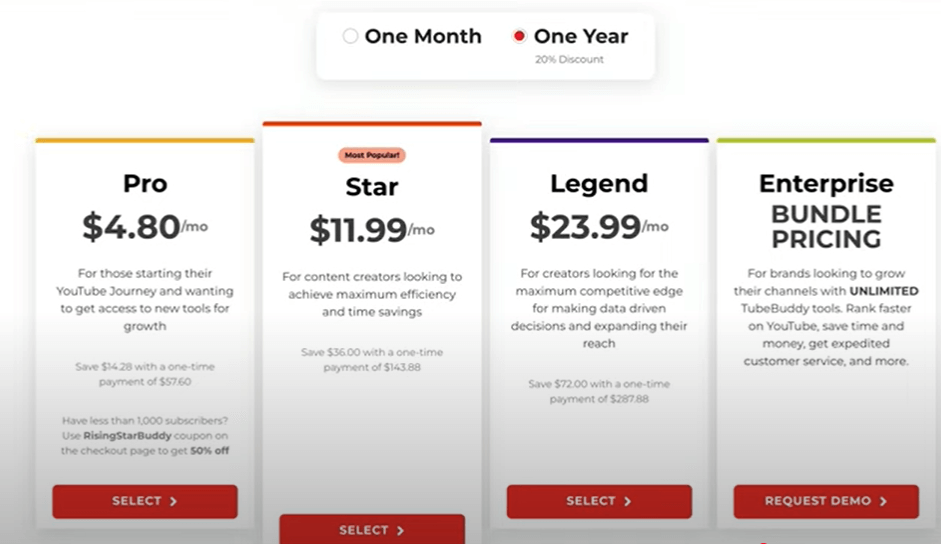Click the Pro plan title
Viewport: 941px width, 544px height.
(145, 184)
